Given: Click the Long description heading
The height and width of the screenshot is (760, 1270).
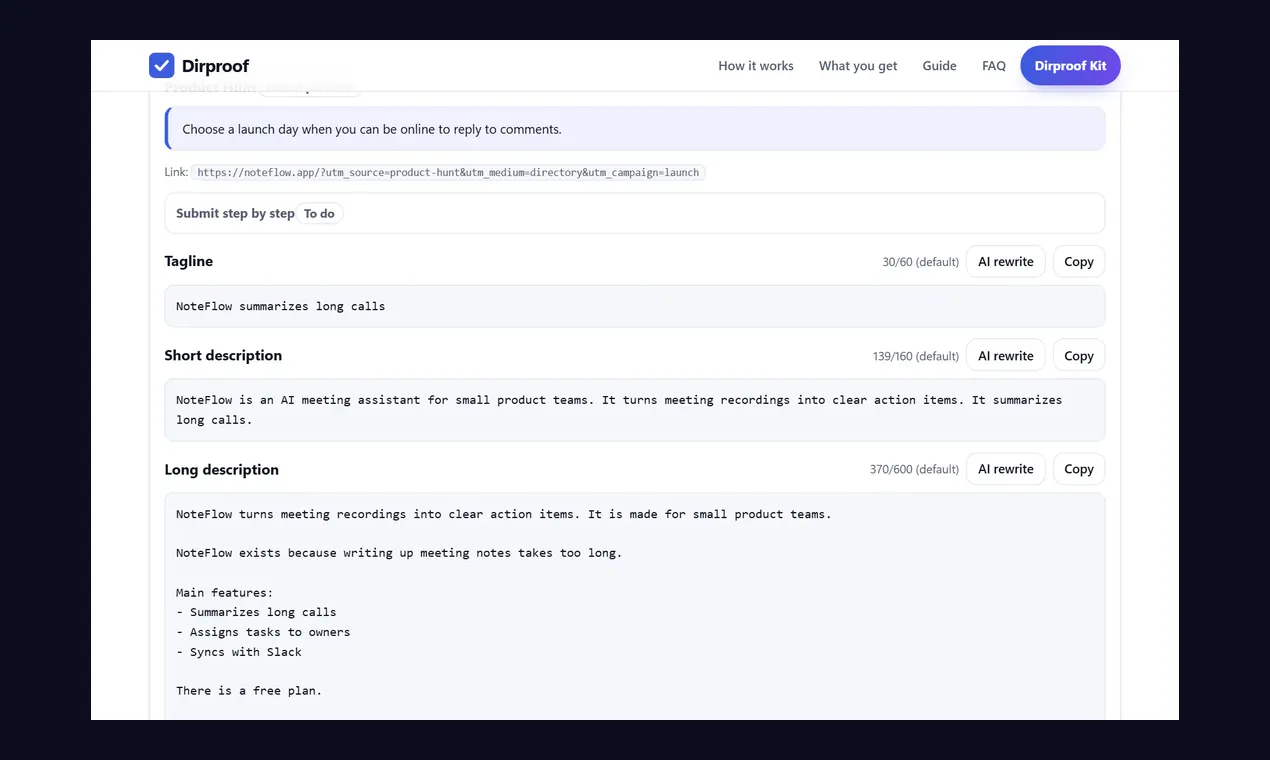Looking at the screenshot, I should pos(222,469).
